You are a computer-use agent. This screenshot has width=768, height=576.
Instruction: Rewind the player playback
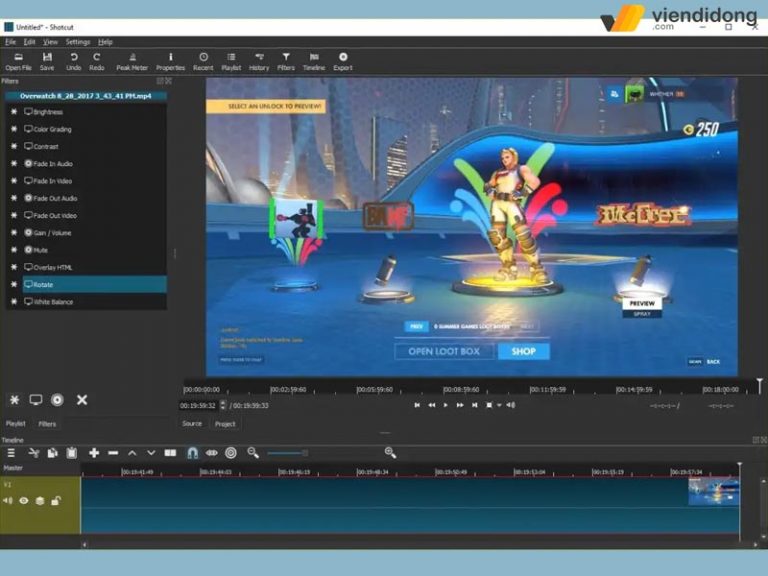[x=432, y=405]
